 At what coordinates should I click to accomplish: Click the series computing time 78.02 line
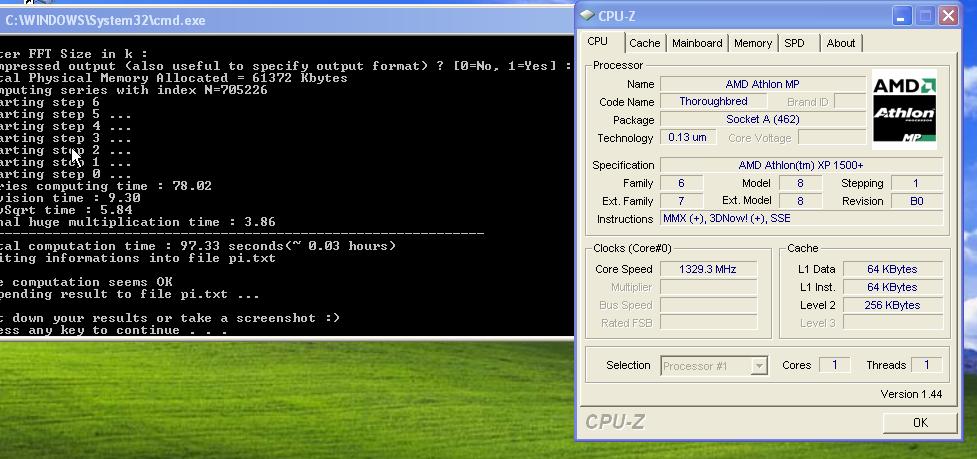[x=105, y=186]
